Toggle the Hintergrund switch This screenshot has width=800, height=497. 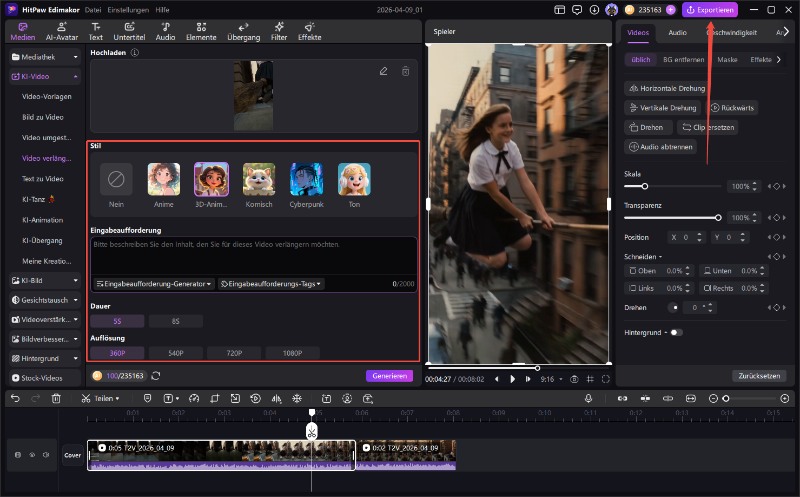(677, 332)
